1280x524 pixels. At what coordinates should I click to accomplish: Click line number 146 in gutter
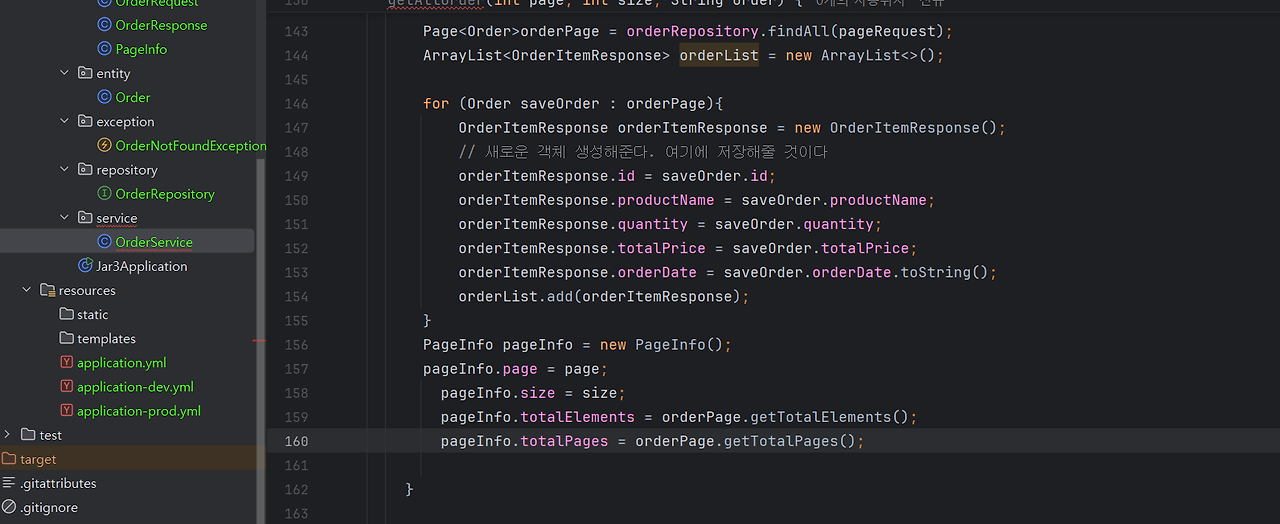point(296,104)
